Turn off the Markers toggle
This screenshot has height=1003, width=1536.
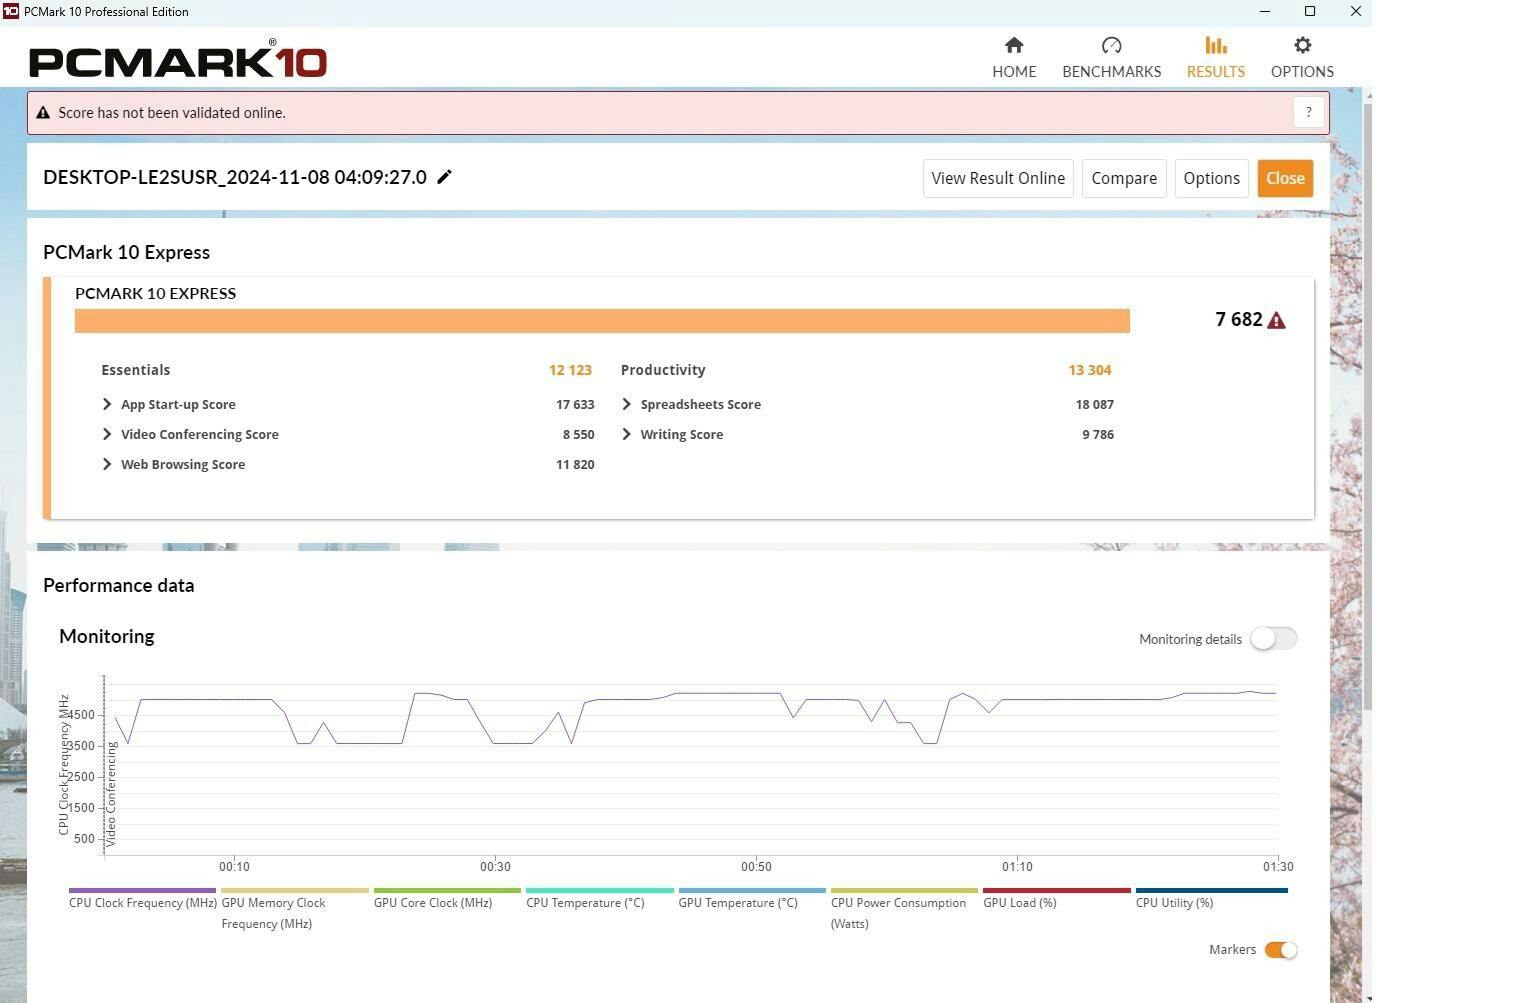coord(1281,950)
